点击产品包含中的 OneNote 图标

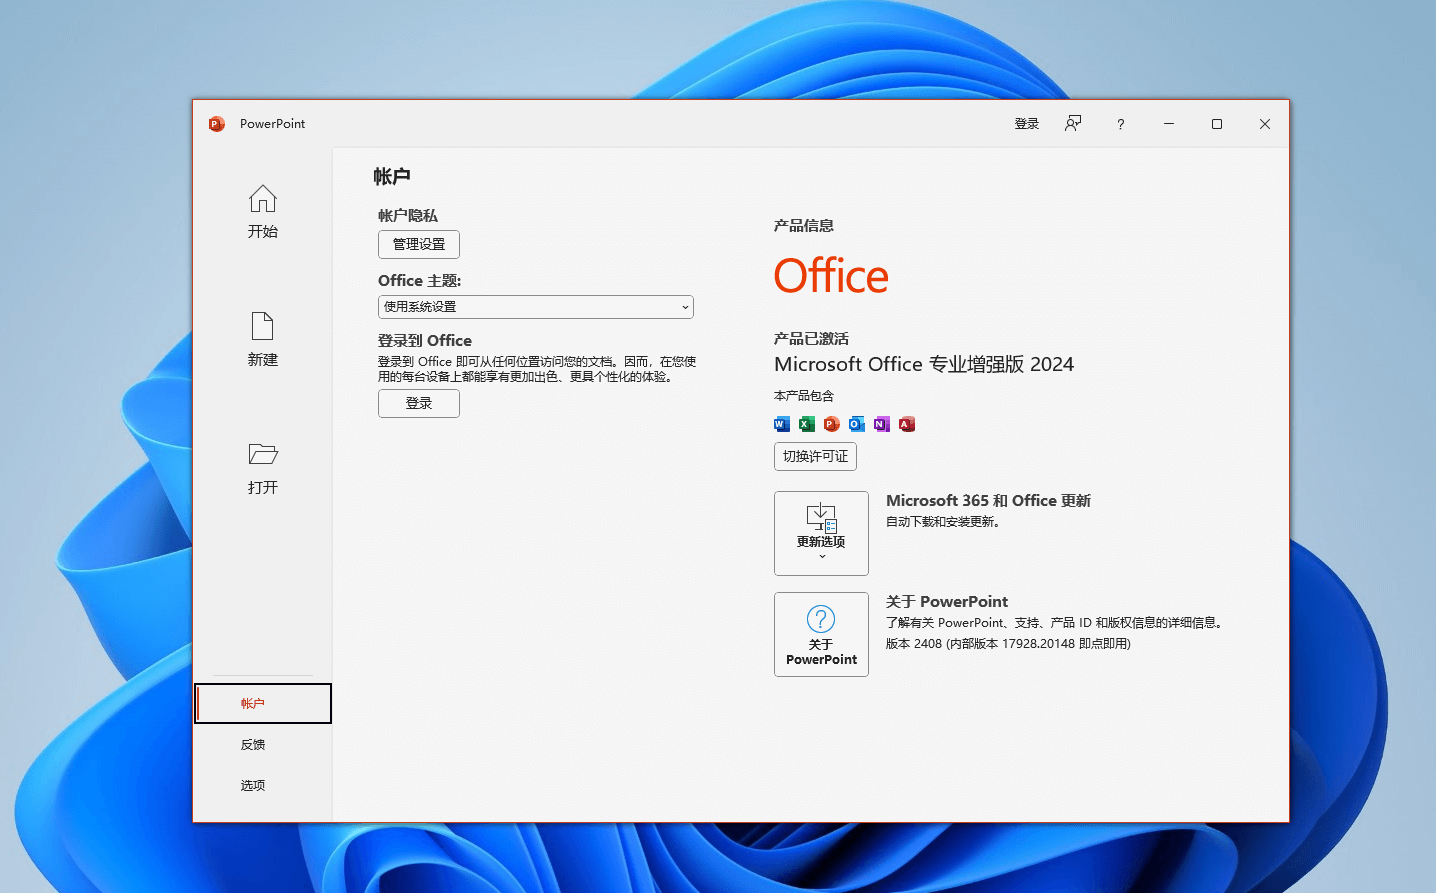coord(881,424)
